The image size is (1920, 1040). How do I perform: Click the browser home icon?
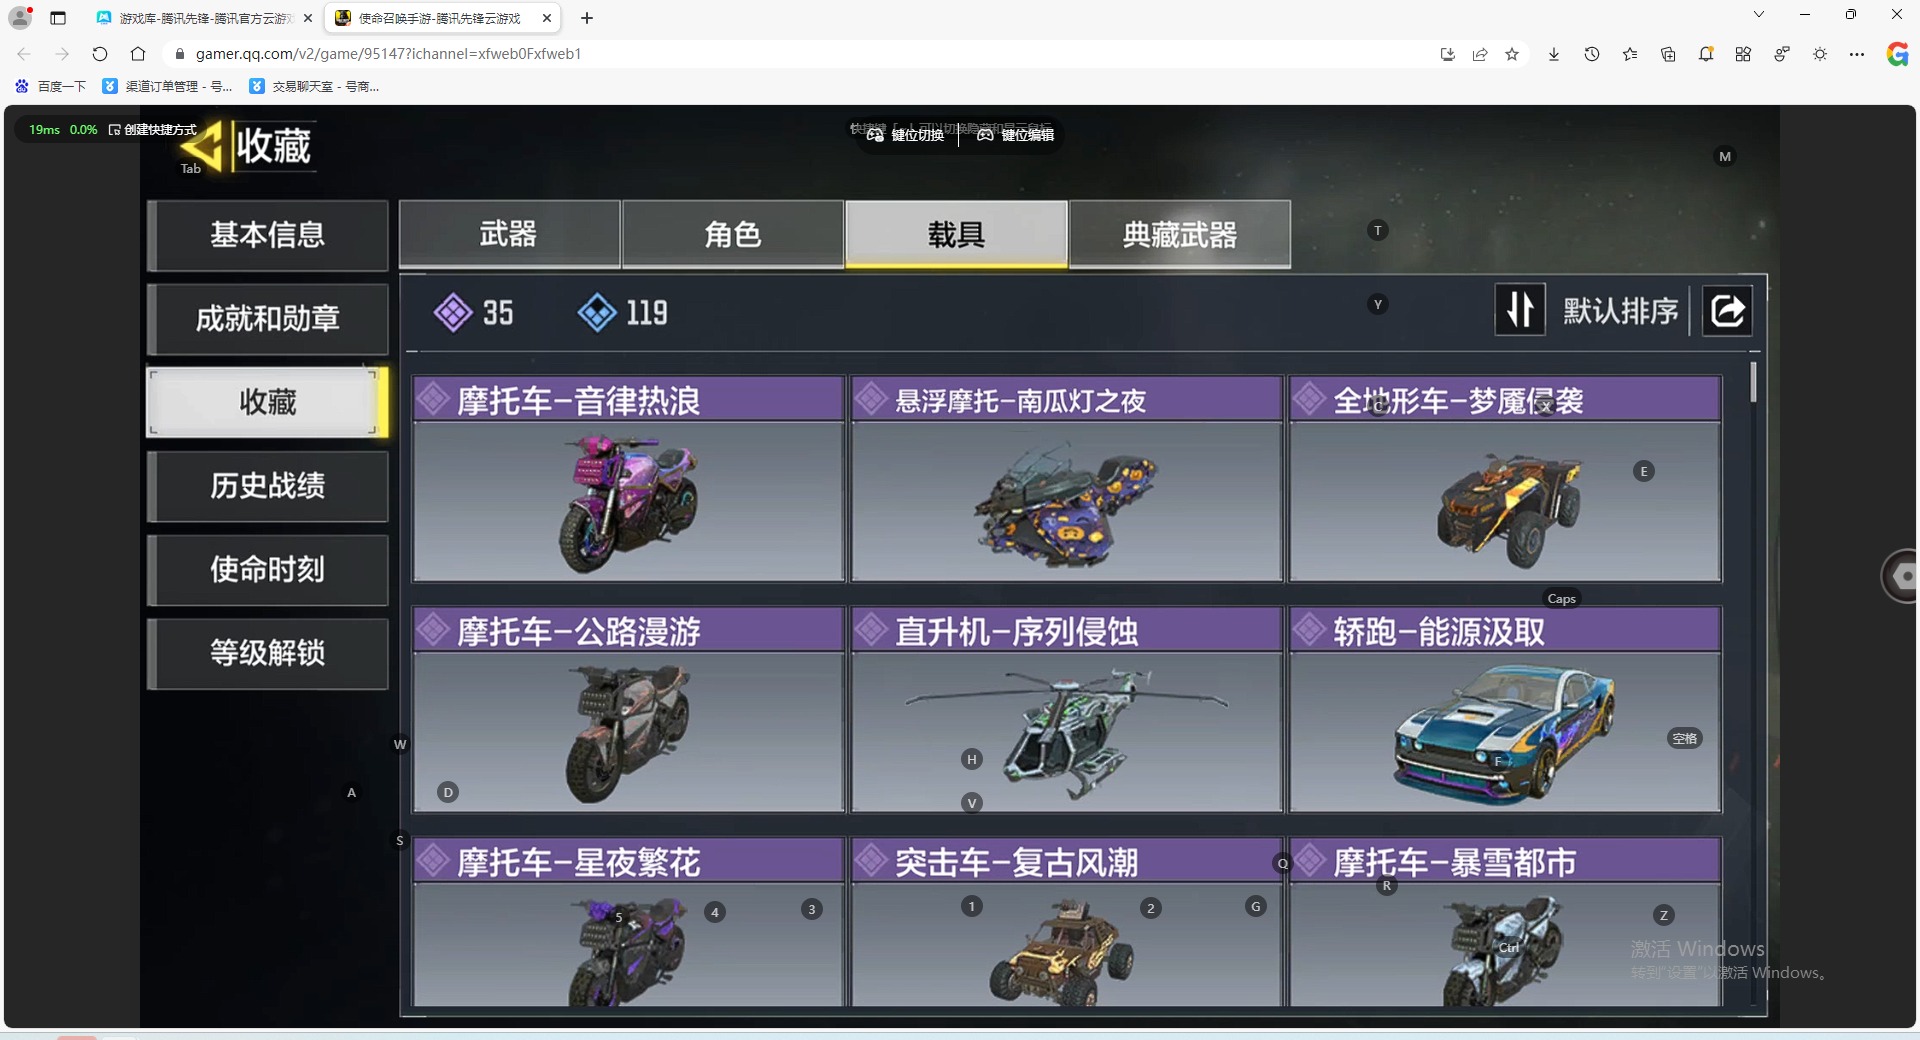[x=138, y=54]
